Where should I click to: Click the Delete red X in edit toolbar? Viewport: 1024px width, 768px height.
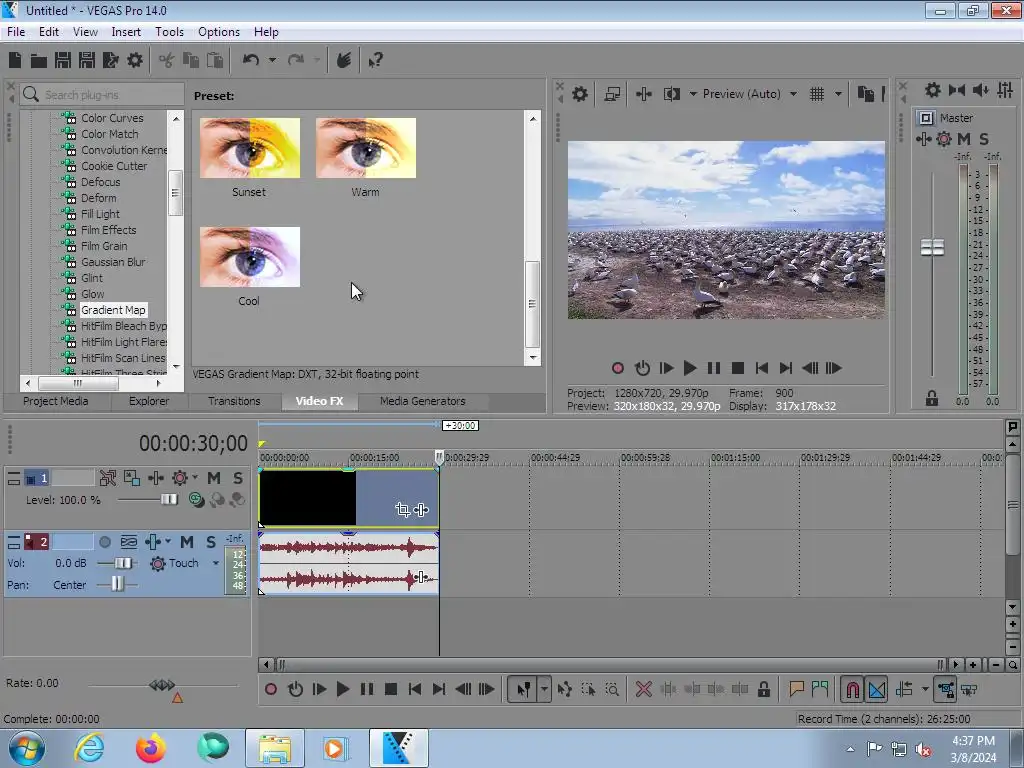(x=643, y=689)
